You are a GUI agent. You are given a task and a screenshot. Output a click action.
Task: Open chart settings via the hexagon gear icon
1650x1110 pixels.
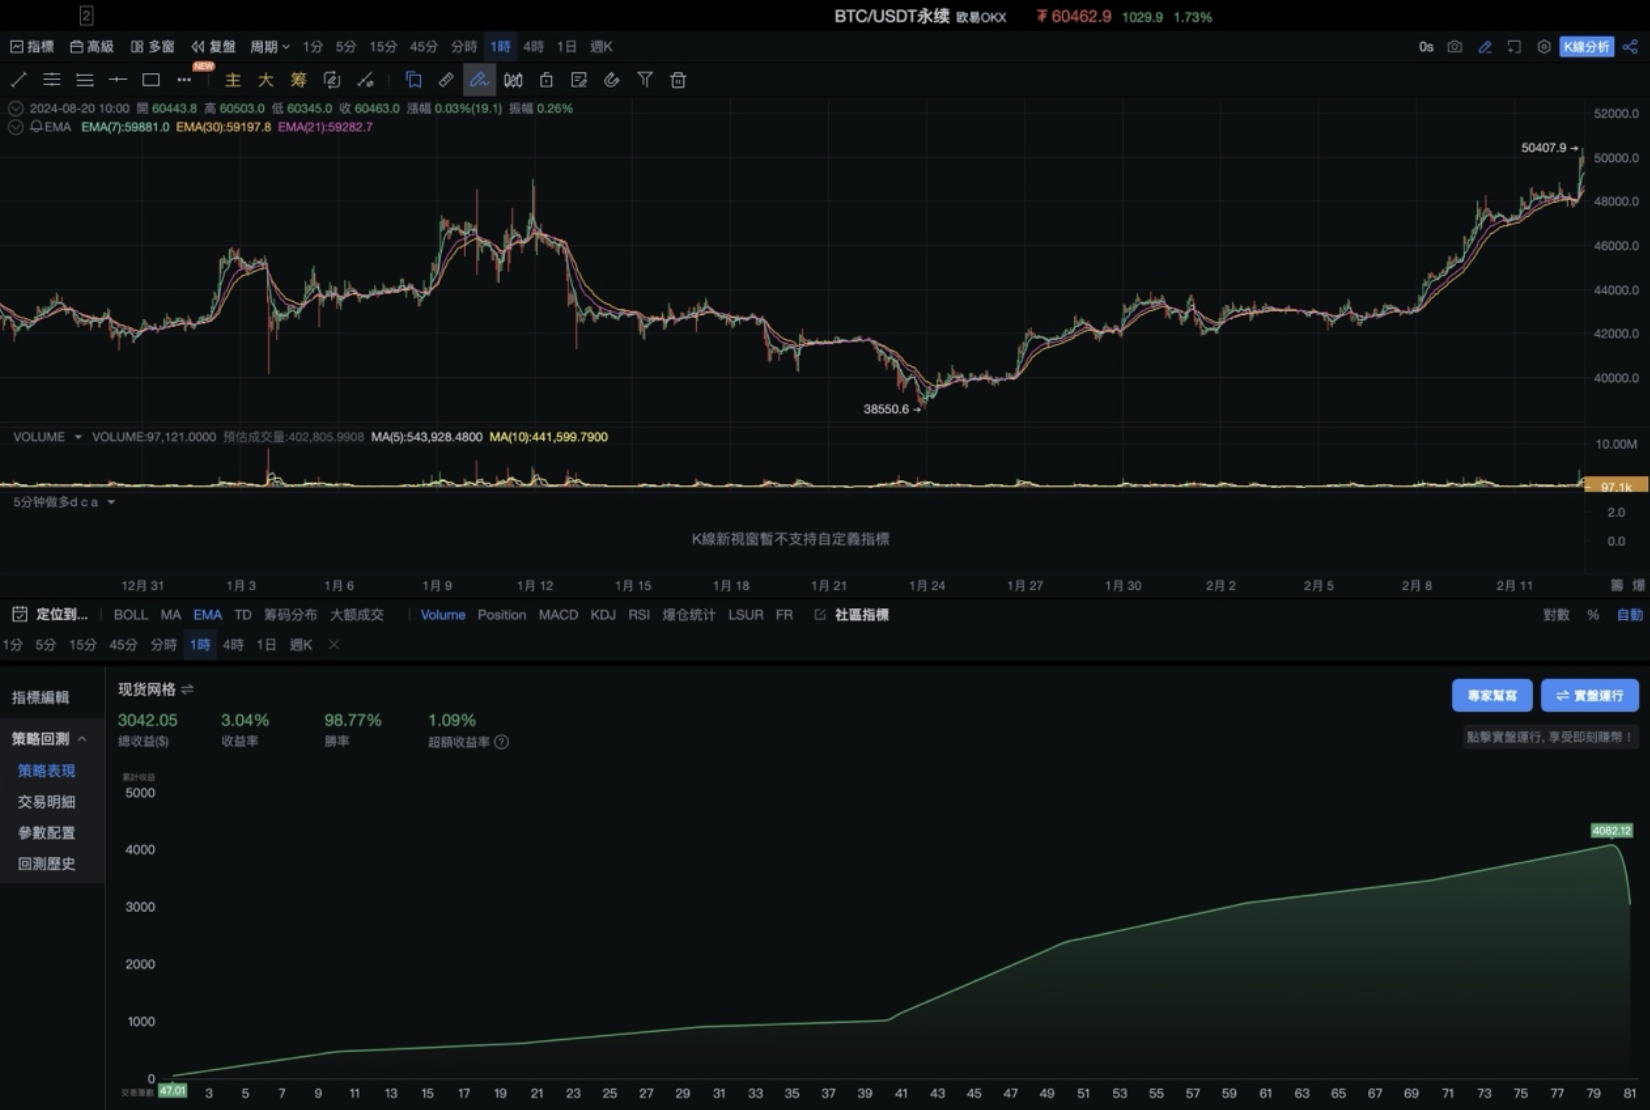1544,47
